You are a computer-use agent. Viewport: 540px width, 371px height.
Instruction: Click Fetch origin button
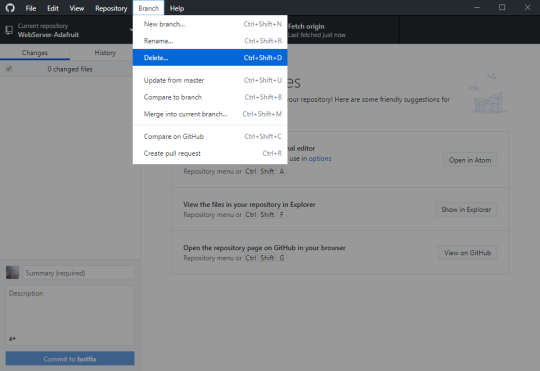tap(343, 30)
